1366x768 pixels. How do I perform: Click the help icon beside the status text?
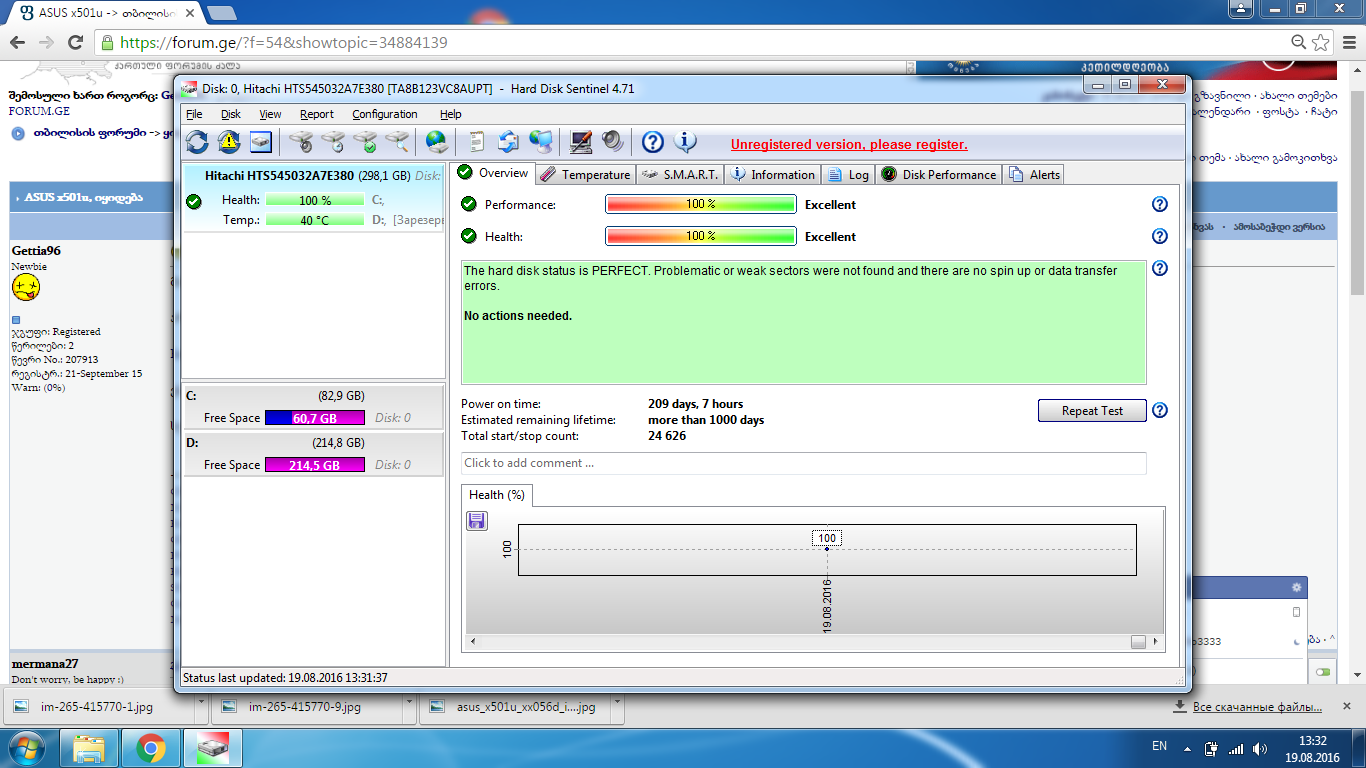(x=1160, y=268)
